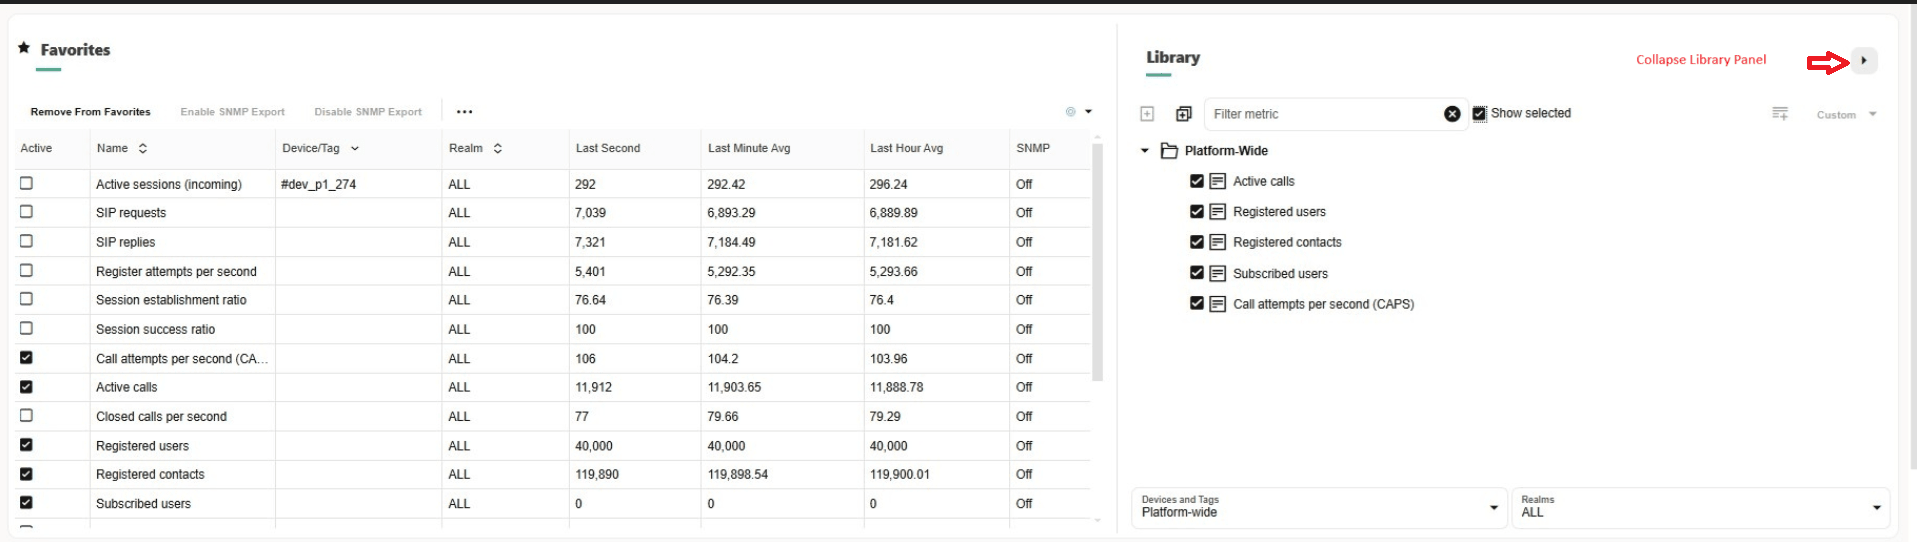Click the SNMP column header
The width and height of the screenshot is (1917, 542).
pos(1033,148)
